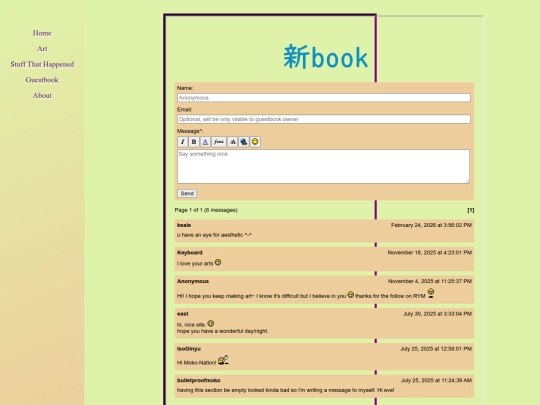The image size is (540, 405).
Task: Focus the Name input field
Action: (324, 98)
